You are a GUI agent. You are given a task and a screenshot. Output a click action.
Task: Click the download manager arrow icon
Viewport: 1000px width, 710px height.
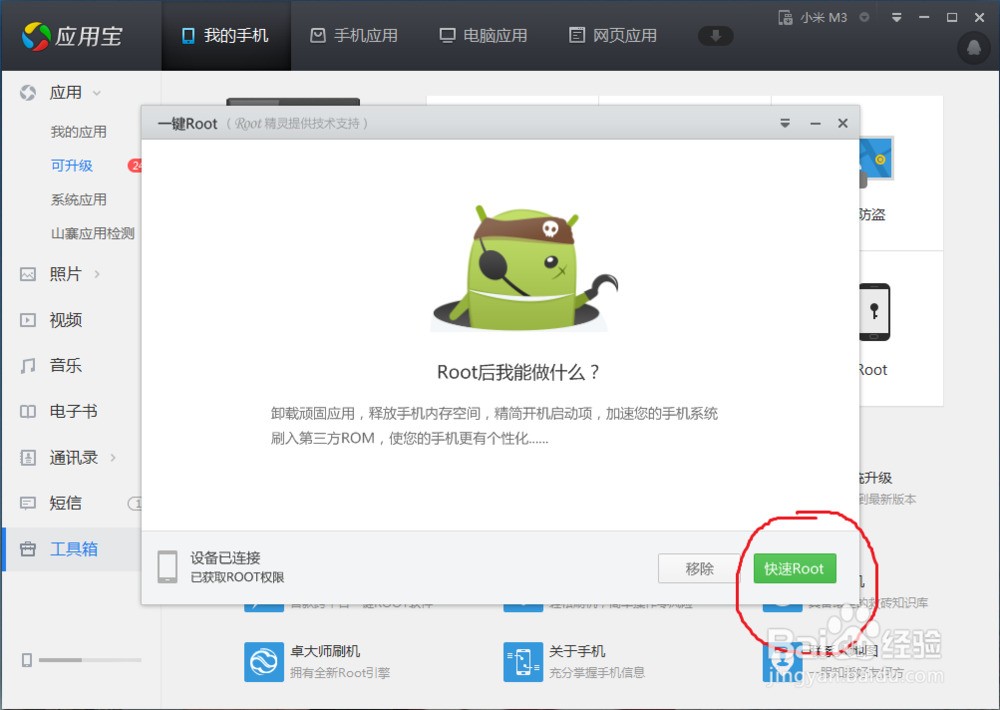[716, 36]
